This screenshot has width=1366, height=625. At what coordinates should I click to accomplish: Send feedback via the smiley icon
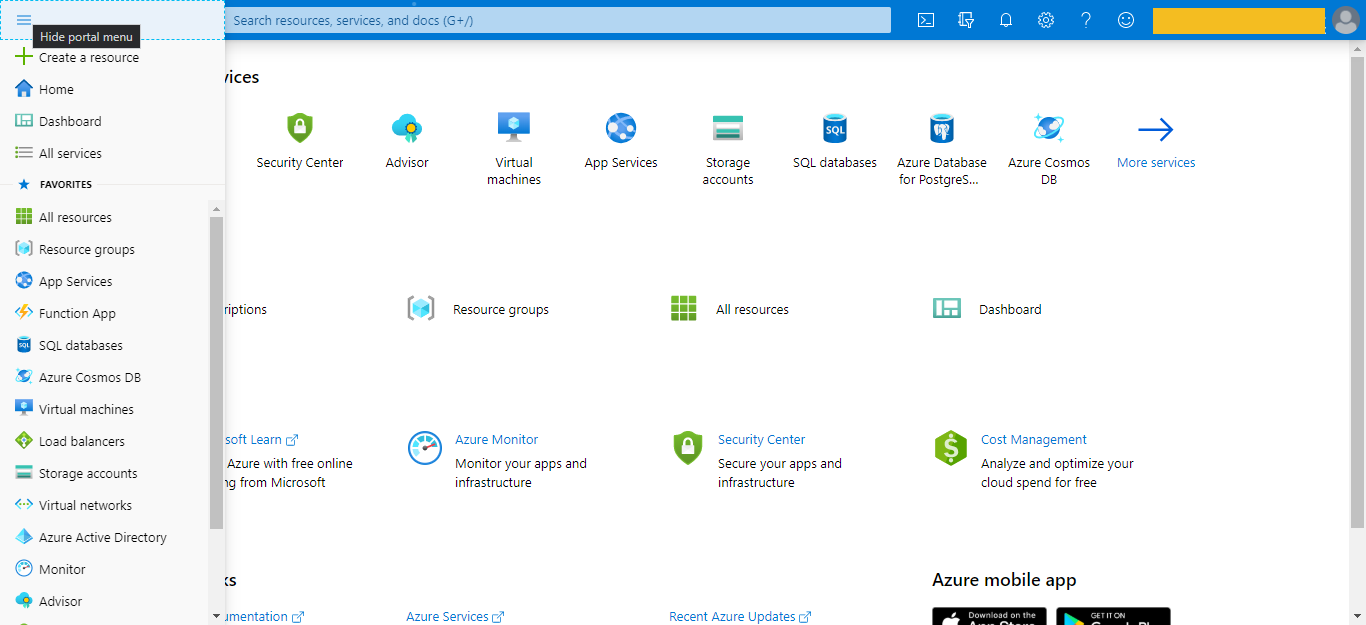click(x=1125, y=19)
